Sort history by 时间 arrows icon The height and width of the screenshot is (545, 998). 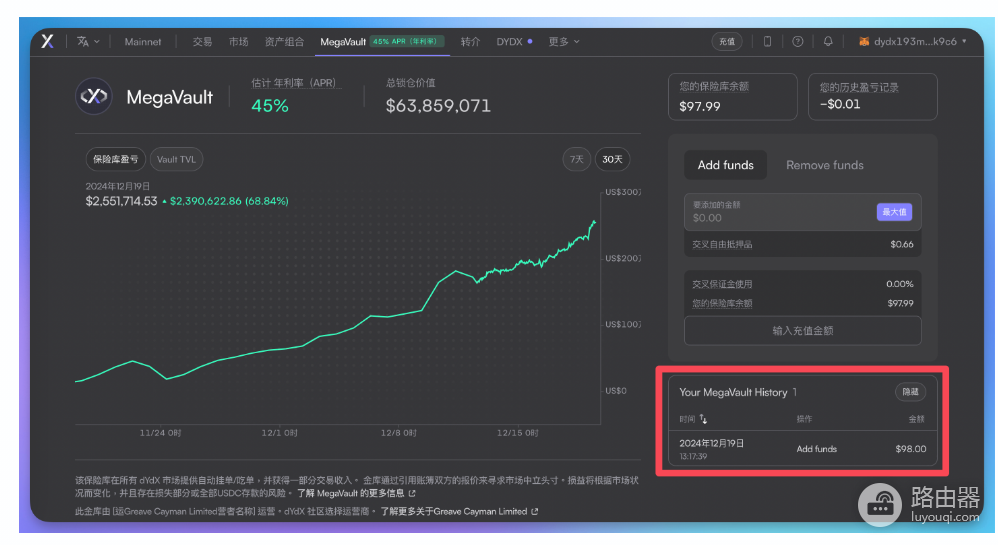click(703, 419)
